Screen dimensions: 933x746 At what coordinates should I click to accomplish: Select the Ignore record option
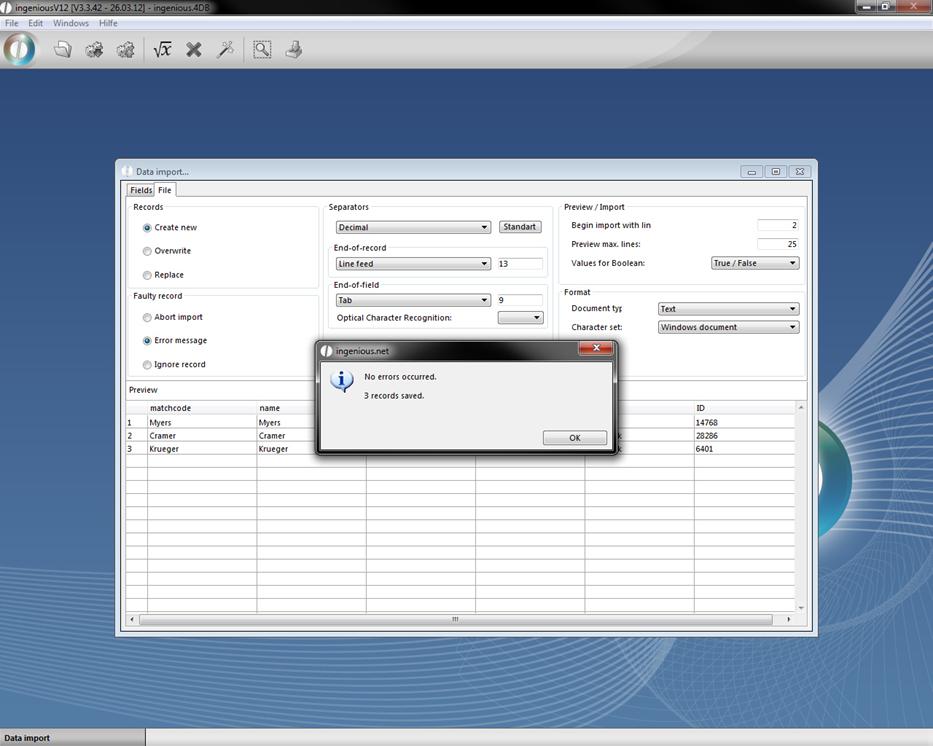[x=147, y=365]
